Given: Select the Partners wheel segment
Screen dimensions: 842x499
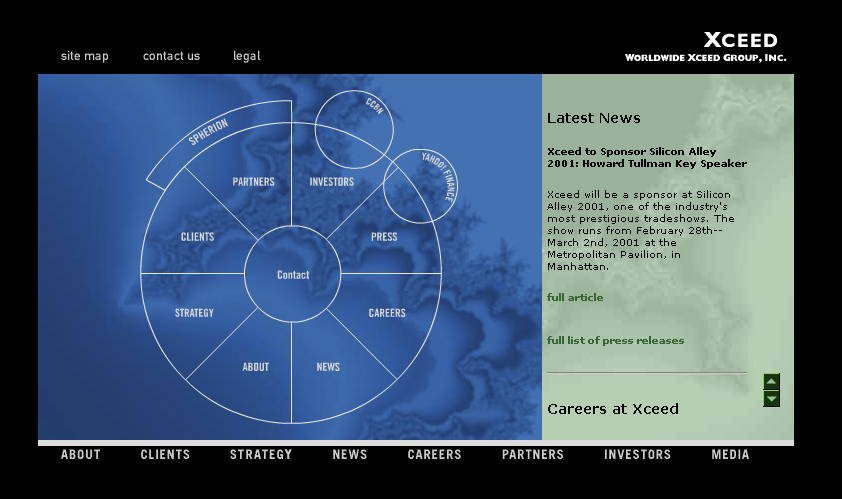Looking at the screenshot, I should [x=253, y=182].
